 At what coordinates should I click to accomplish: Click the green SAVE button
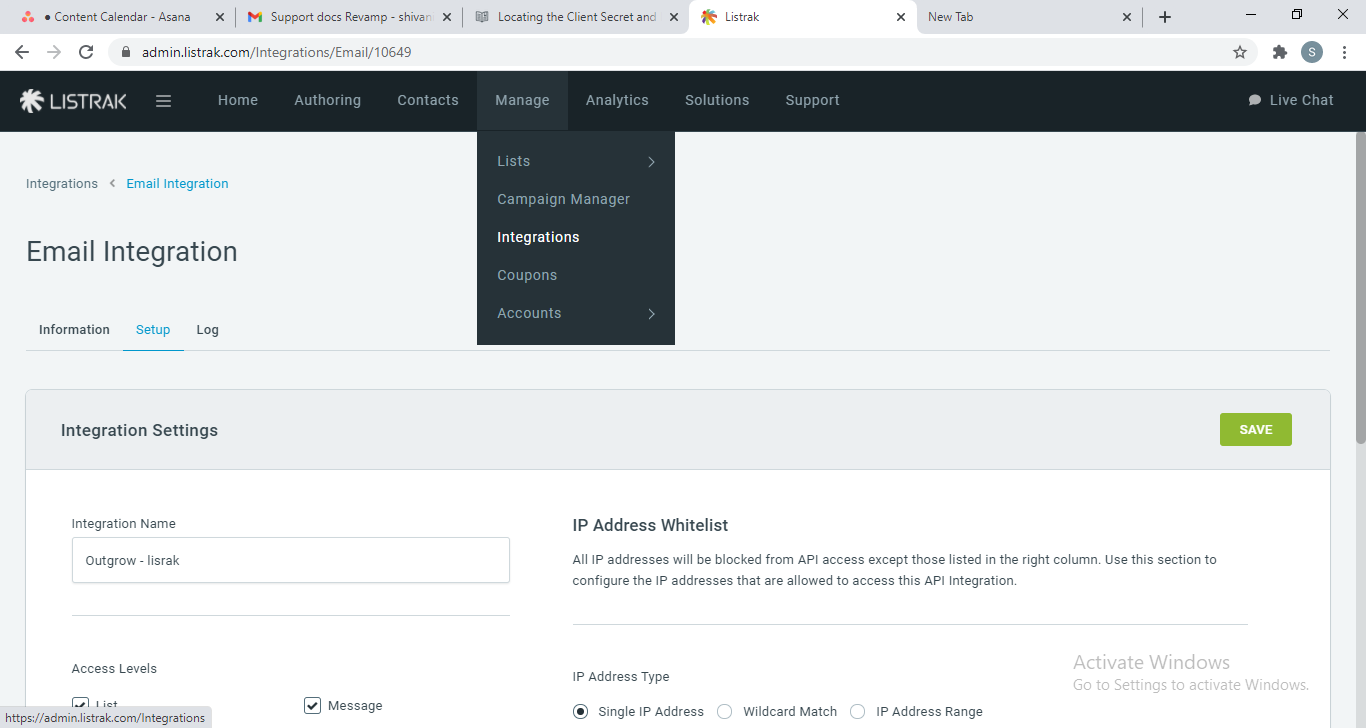pyautogui.click(x=1255, y=430)
